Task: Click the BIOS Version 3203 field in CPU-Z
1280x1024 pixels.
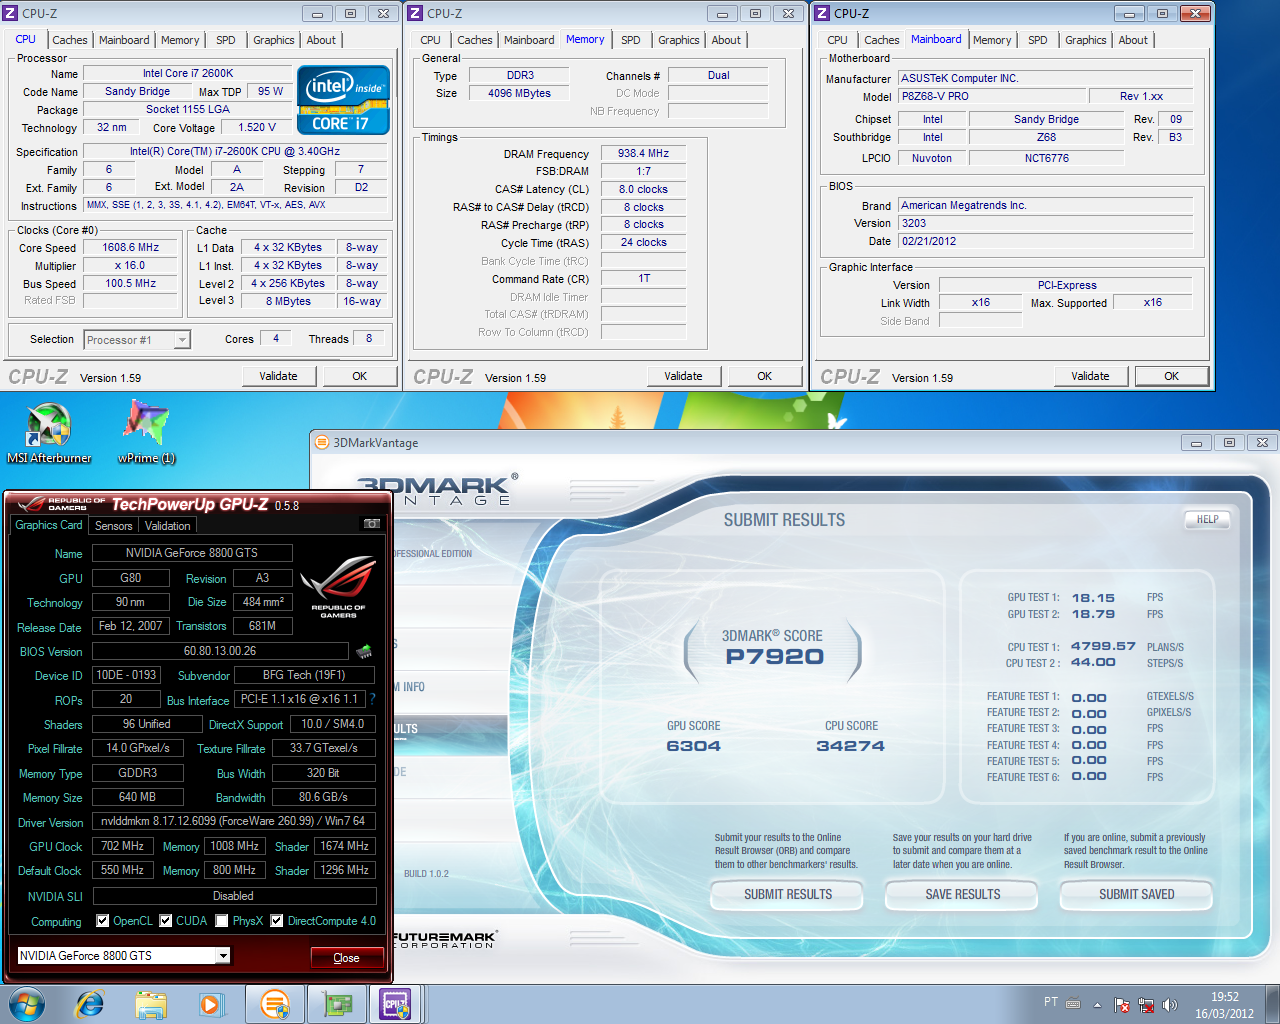Action: 1045,223
